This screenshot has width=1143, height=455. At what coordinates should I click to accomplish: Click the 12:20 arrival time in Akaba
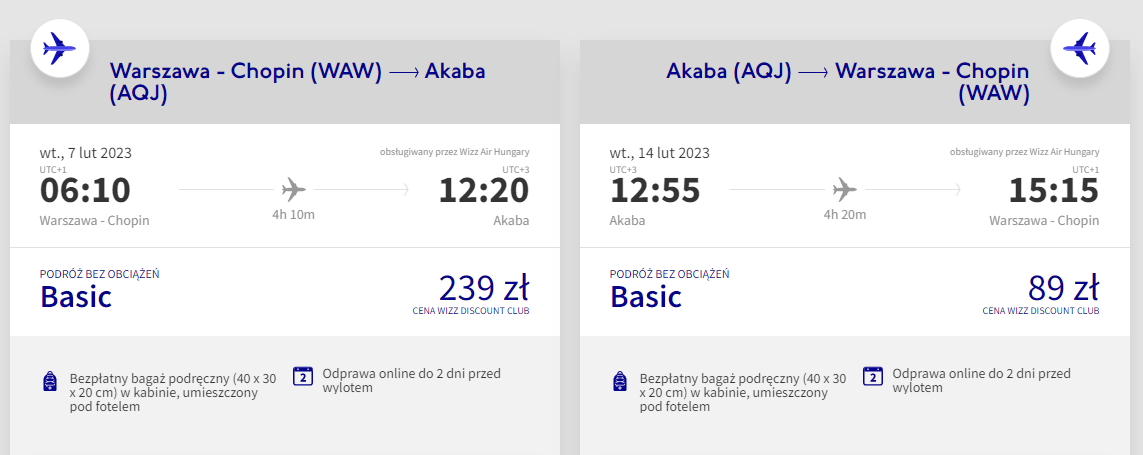[x=484, y=191]
